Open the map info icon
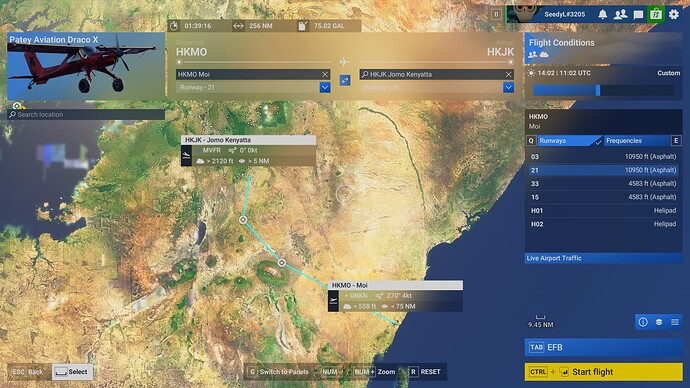The image size is (690, 388). pyautogui.click(x=643, y=322)
